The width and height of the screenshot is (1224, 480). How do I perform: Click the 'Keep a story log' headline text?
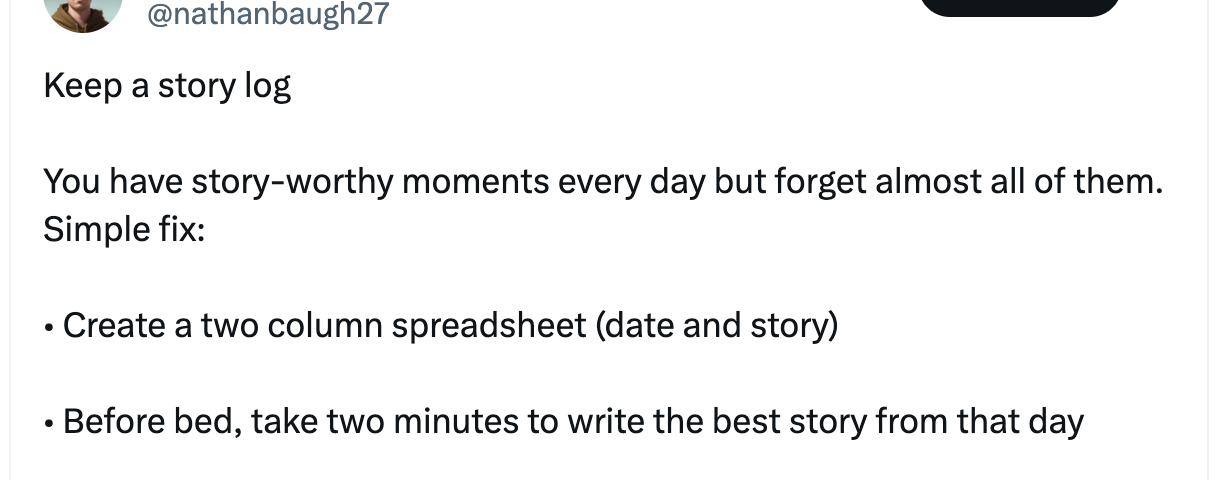[x=167, y=87]
